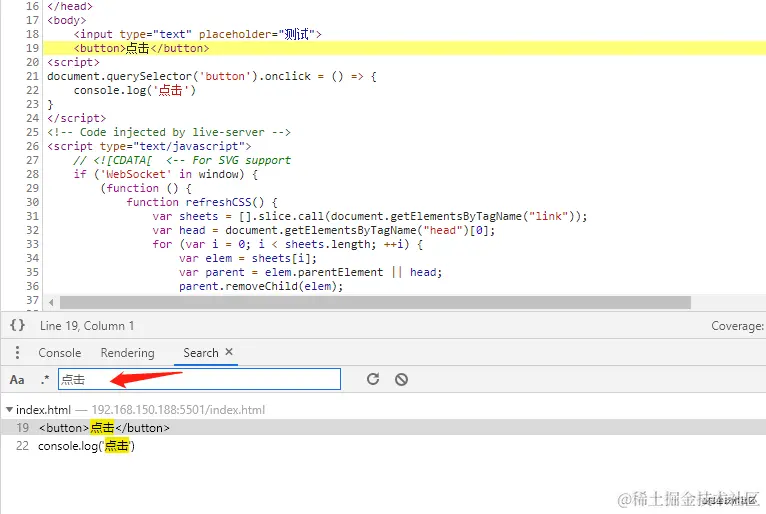This screenshot has height=514, width=766.
Task: Click the Coverage status text
Action: pos(737,326)
